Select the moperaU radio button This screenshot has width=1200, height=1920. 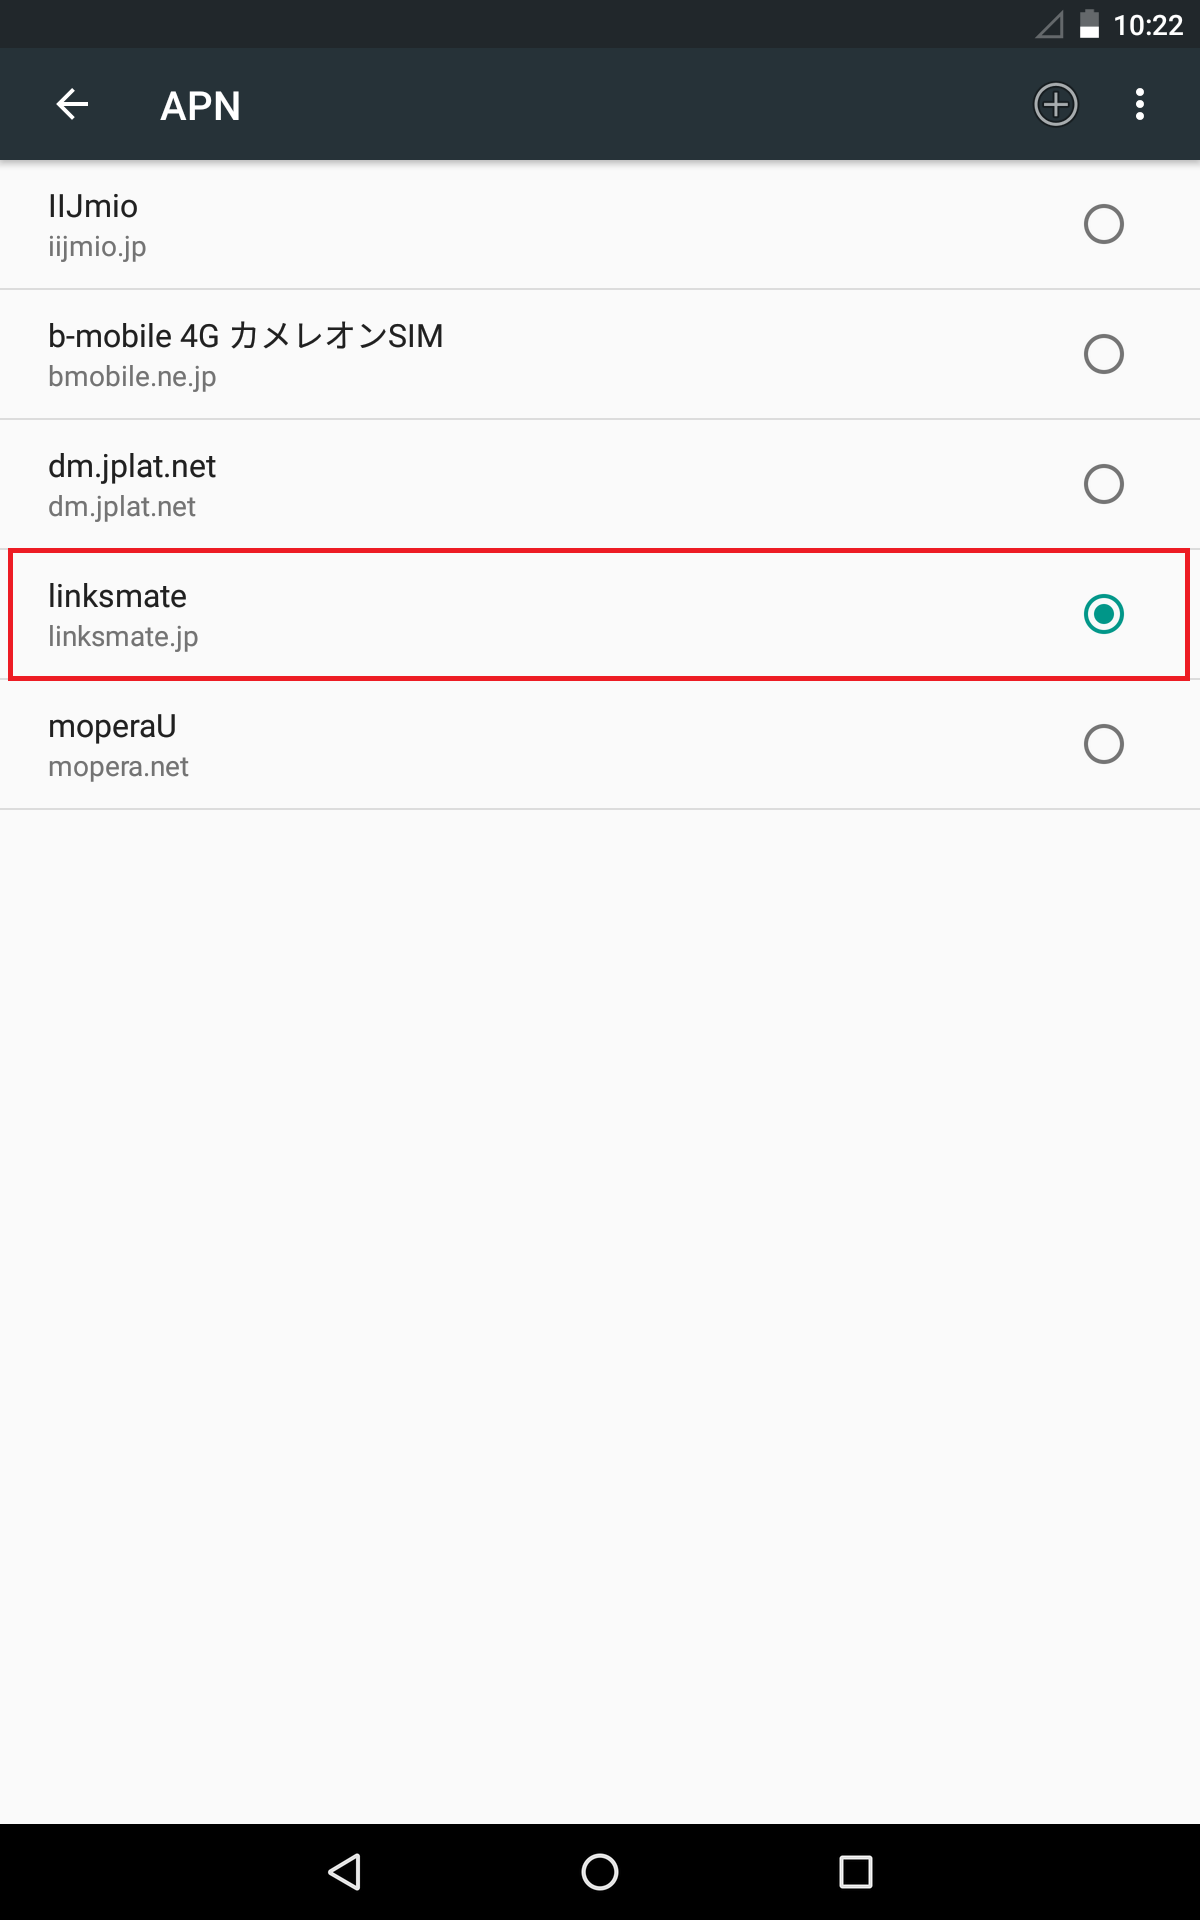click(1103, 744)
